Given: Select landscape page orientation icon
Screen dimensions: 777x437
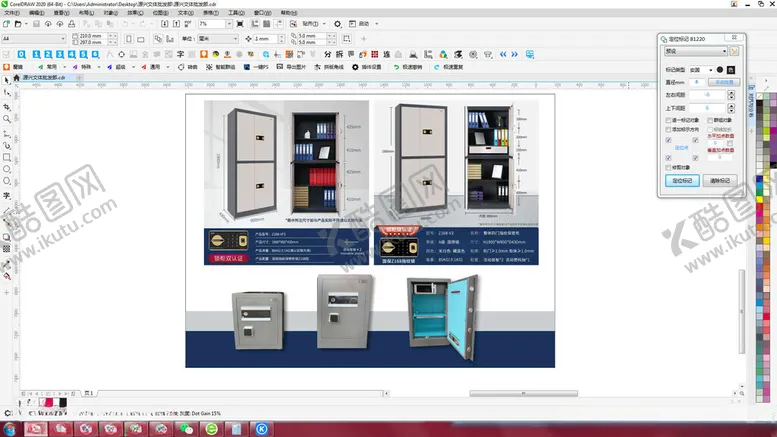Looking at the screenshot, I should tap(141, 39).
